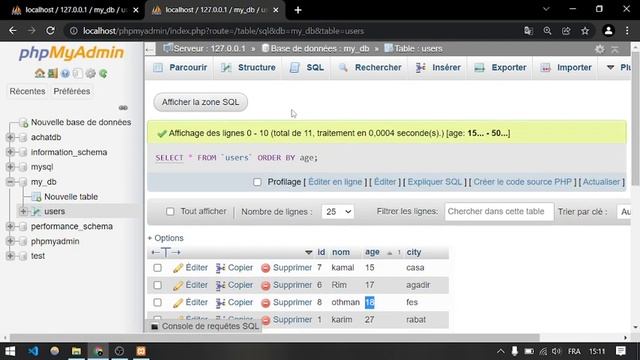Expand the users table node
The image size is (640, 360).
[x=23, y=211]
